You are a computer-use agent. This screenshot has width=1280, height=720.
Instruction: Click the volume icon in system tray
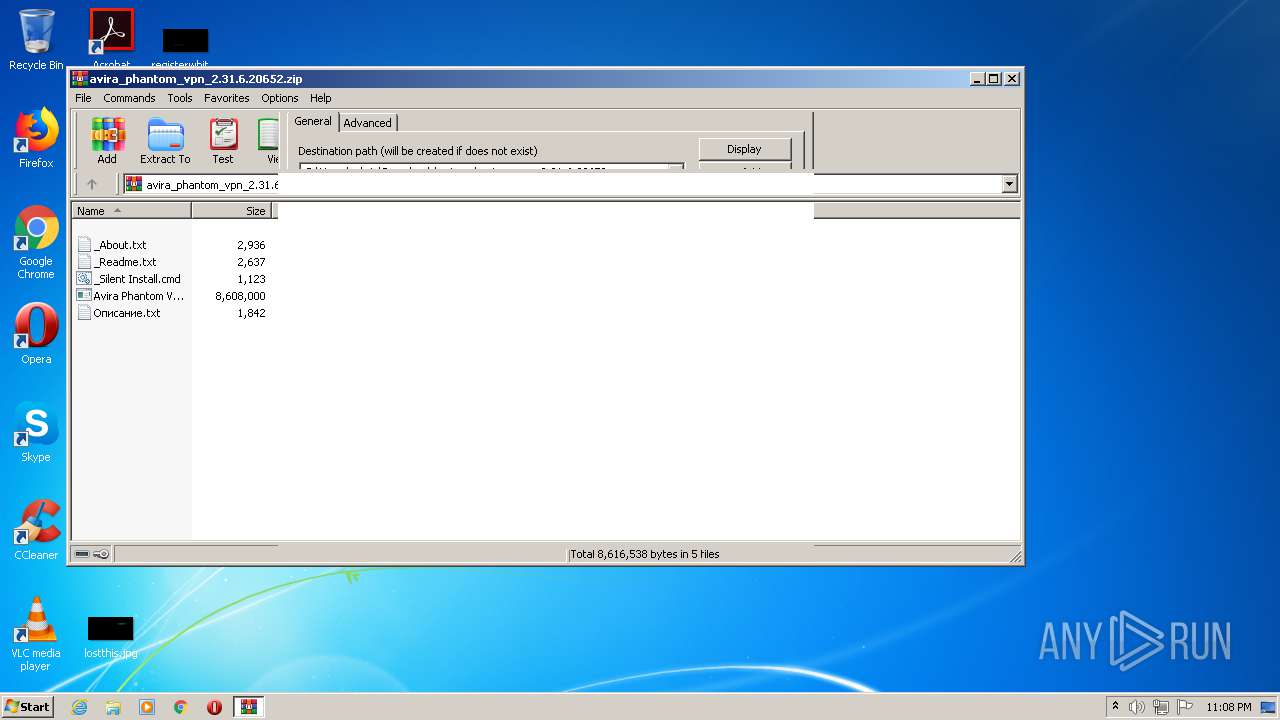tap(1137, 707)
